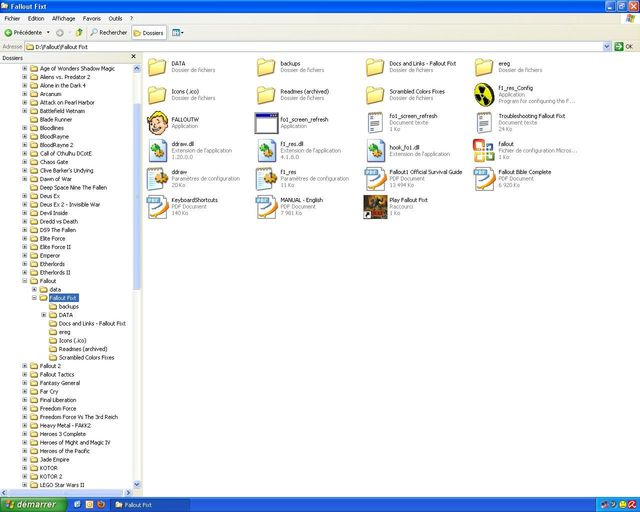The image size is (640, 512).
Task: Click the démarrer Start button
Action: tap(33, 505)
